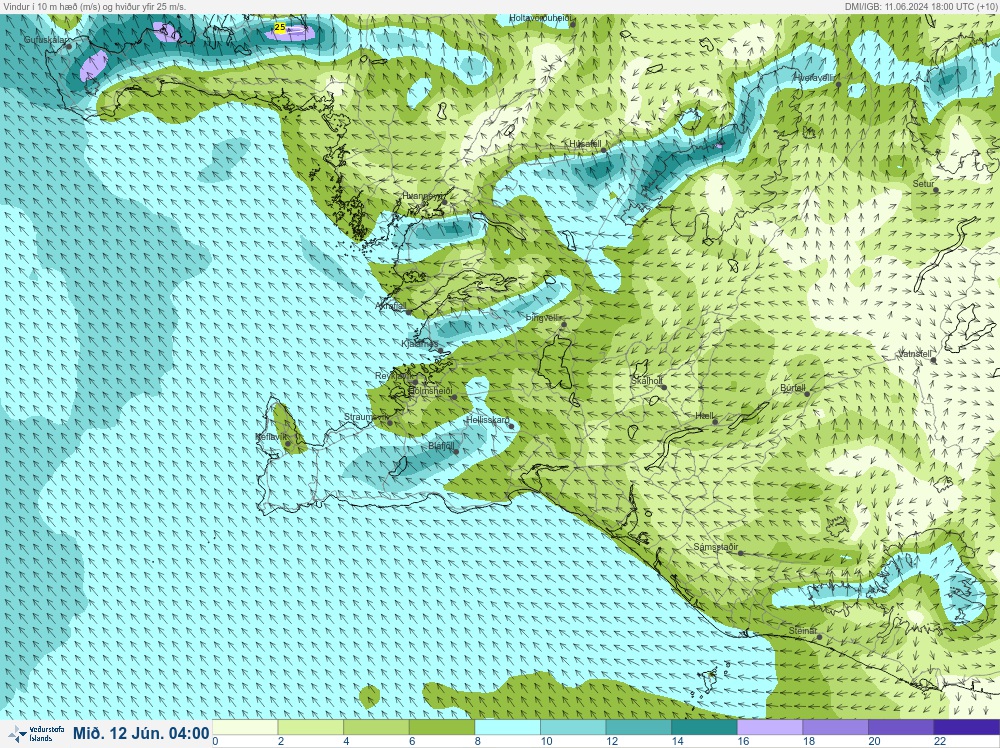The width and height of the screenshot is (1000, 748).
Task: Click the Gufuskálar station label
Action: (45, 40)
